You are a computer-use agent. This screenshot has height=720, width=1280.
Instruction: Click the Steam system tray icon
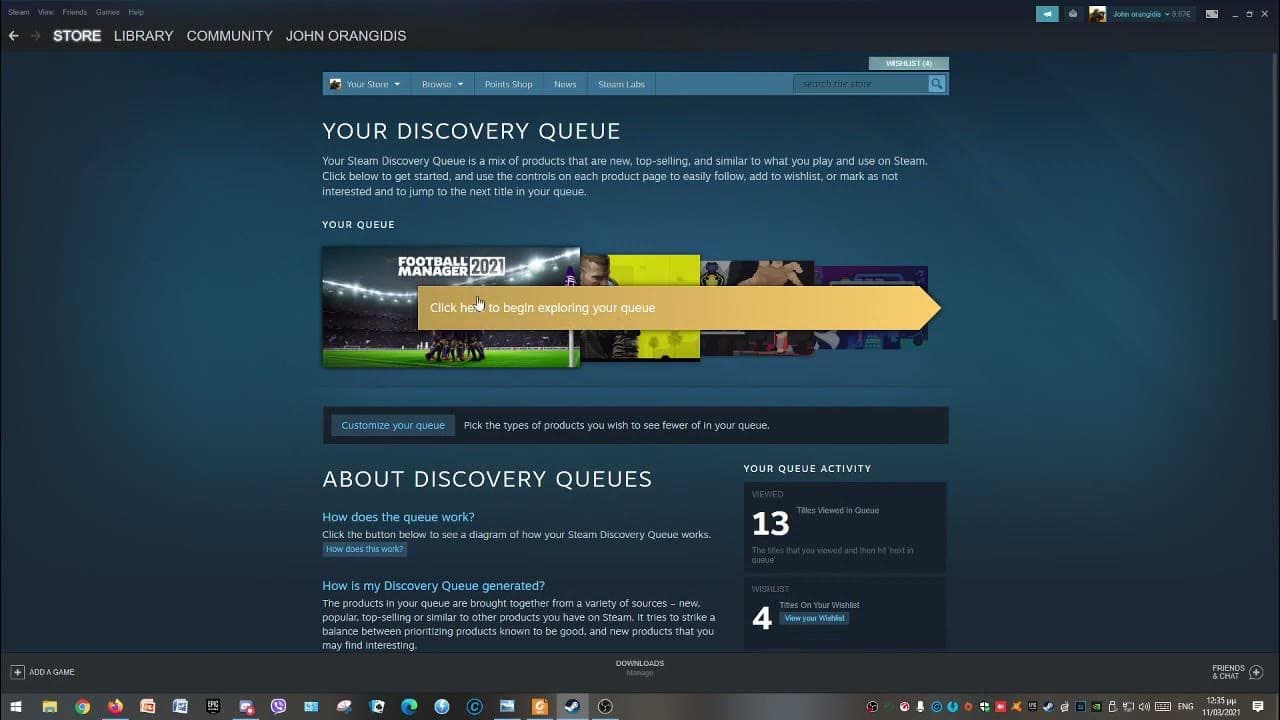point(1049,707)
